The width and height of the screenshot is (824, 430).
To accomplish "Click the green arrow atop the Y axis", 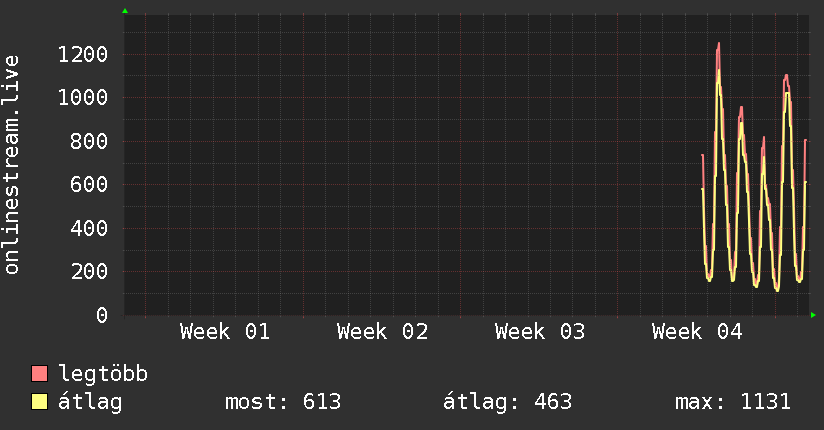I will 125,11.
